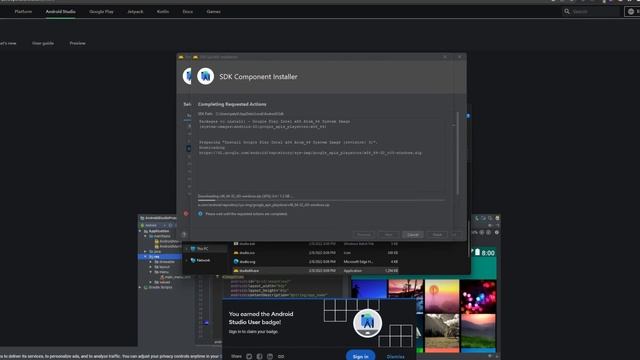Select main_menu.xml in project tree
The width and height of the screenshot is (640, 360).
[x=176, y=277]
